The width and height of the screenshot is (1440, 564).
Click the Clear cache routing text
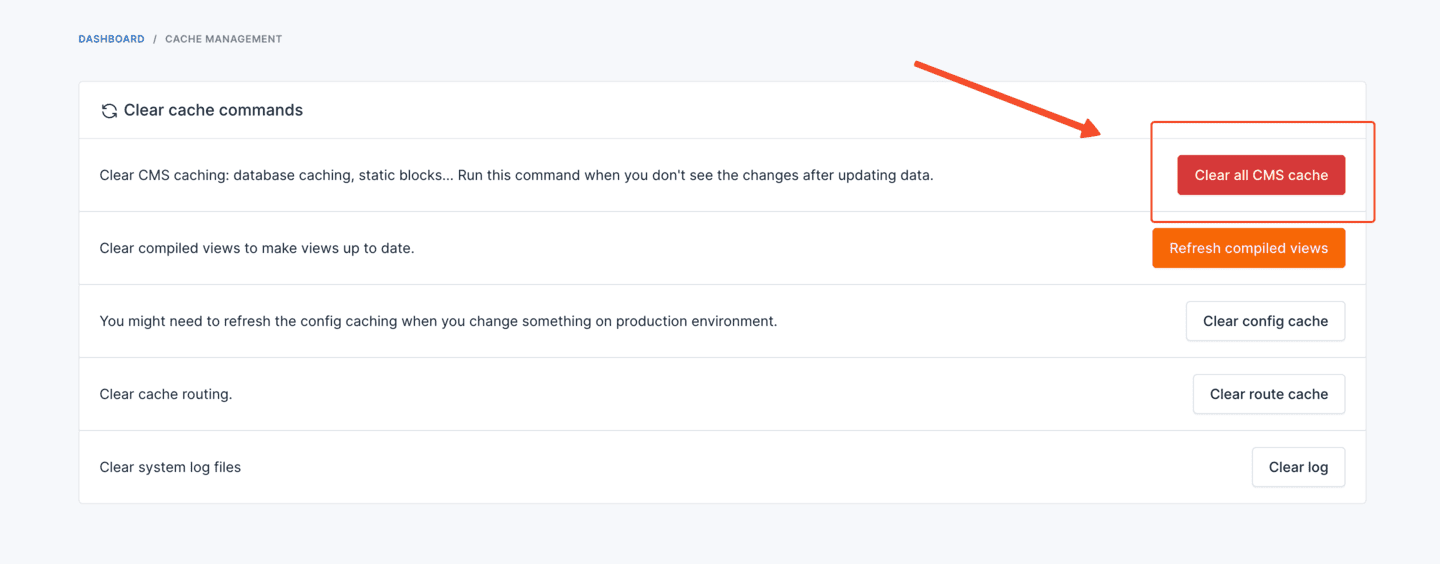(x=166, y=394)
